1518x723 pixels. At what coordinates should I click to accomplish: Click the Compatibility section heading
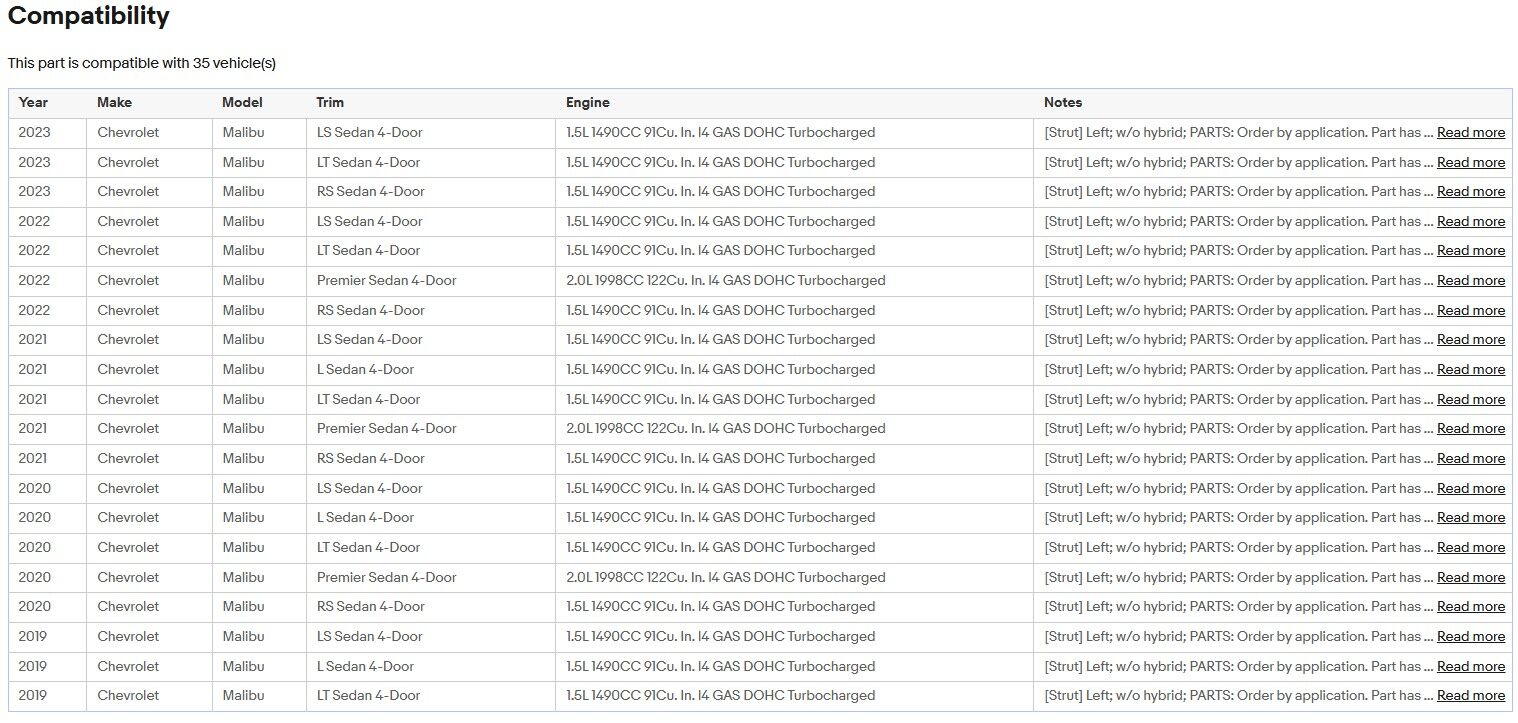(89, 17)
